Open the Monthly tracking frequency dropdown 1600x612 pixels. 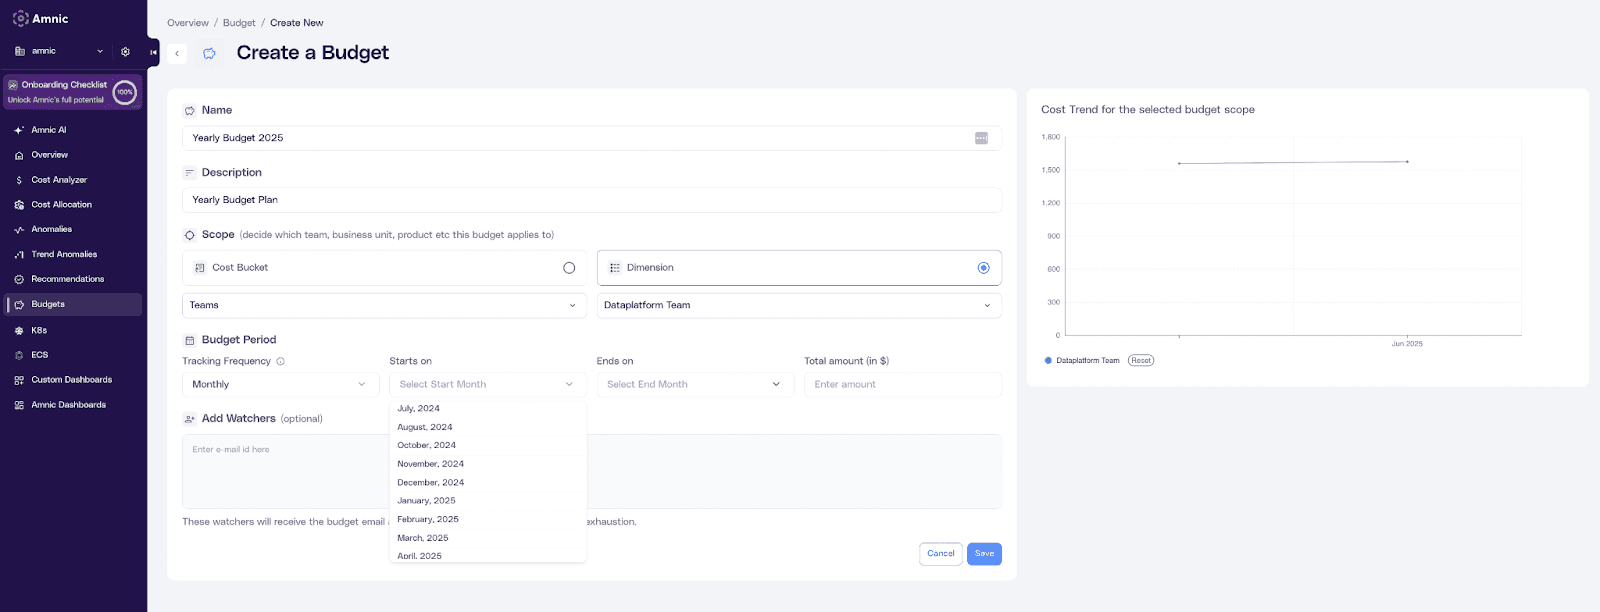click(x=280, y=384)
